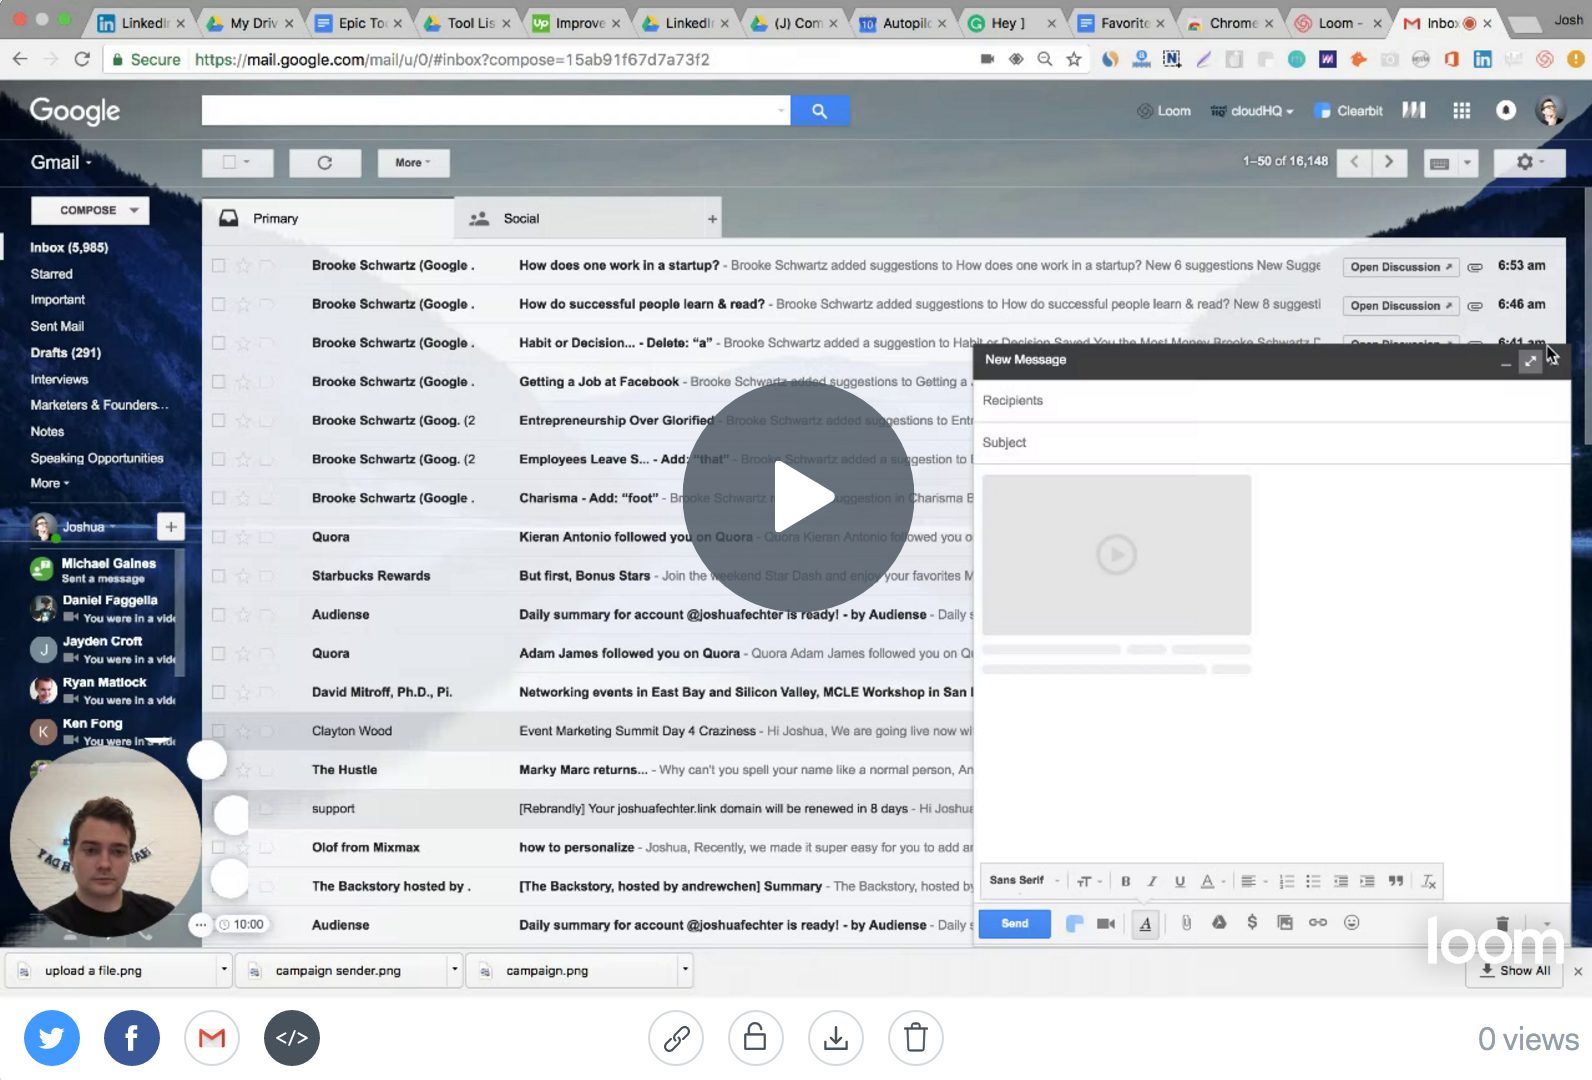Refresh the Gmail inbox

coord(324,163)
